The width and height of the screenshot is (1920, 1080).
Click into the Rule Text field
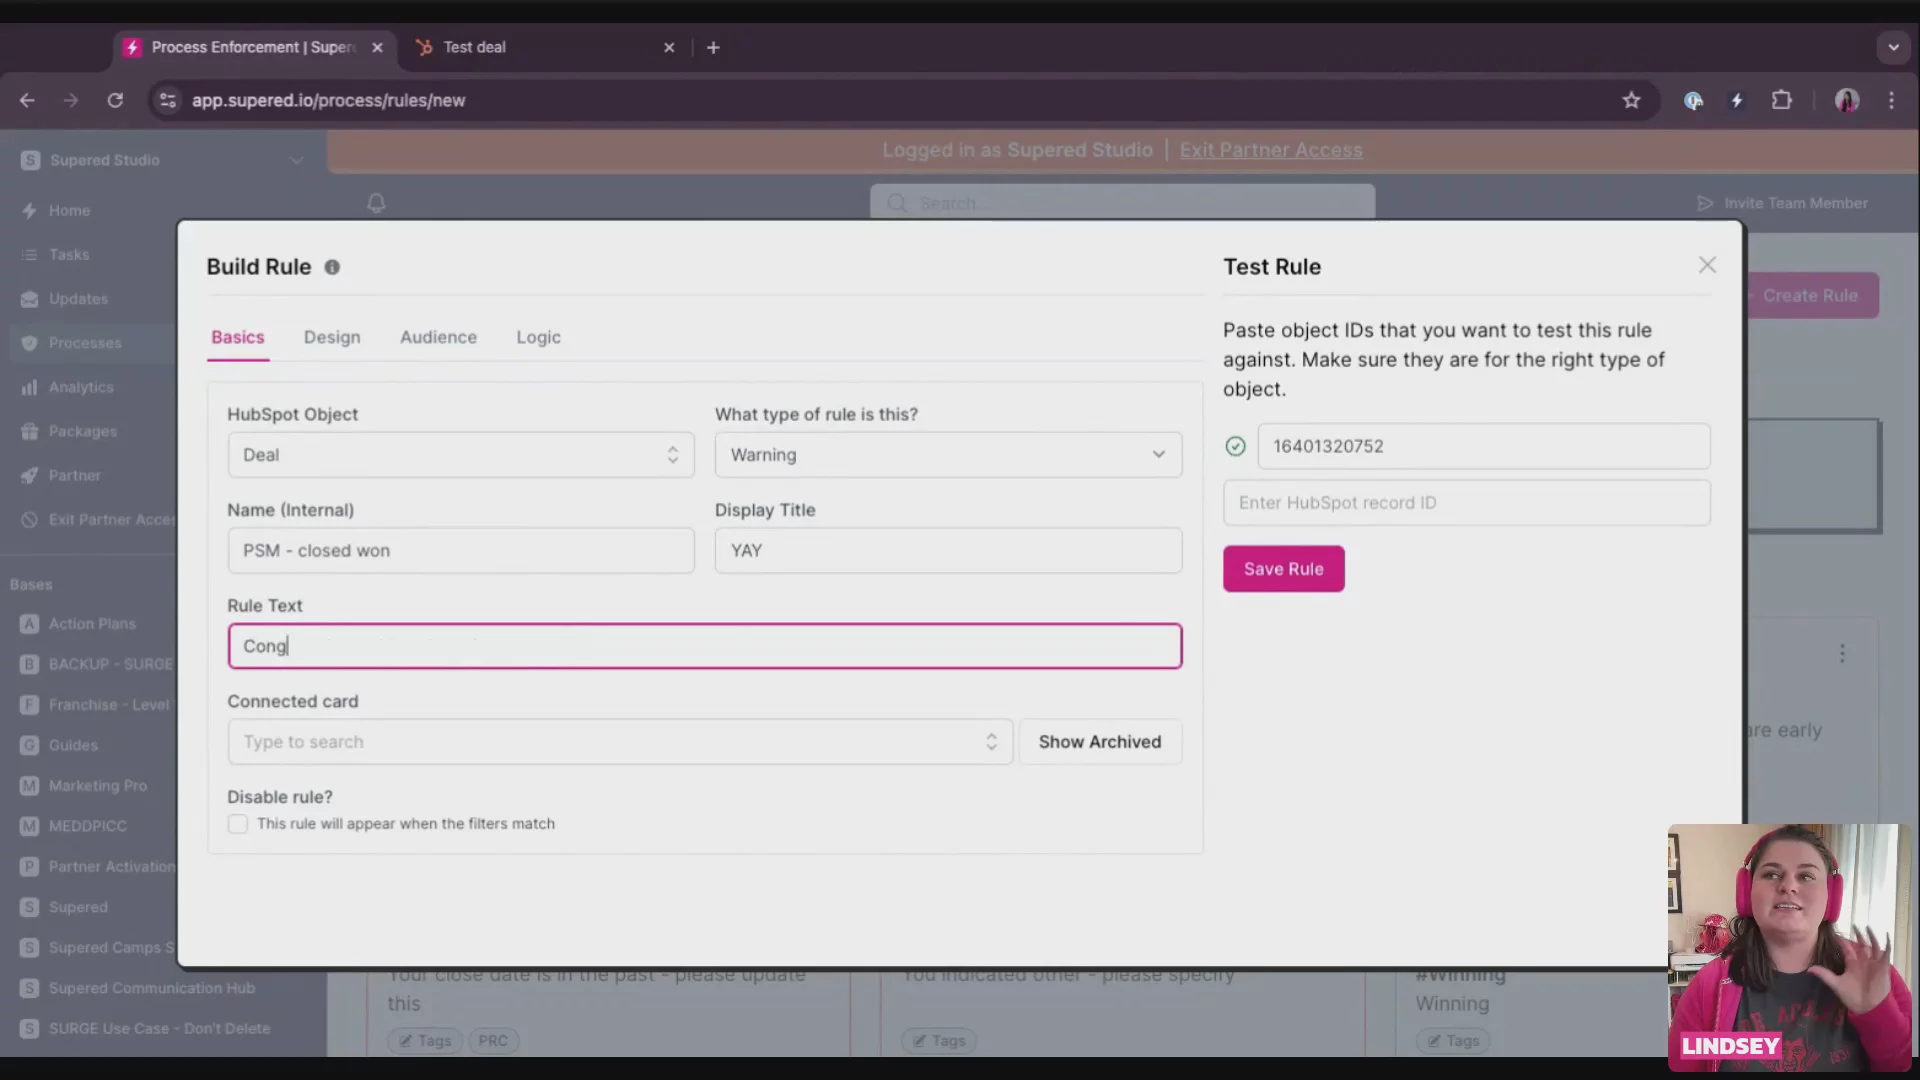click(x=704, y=646)
